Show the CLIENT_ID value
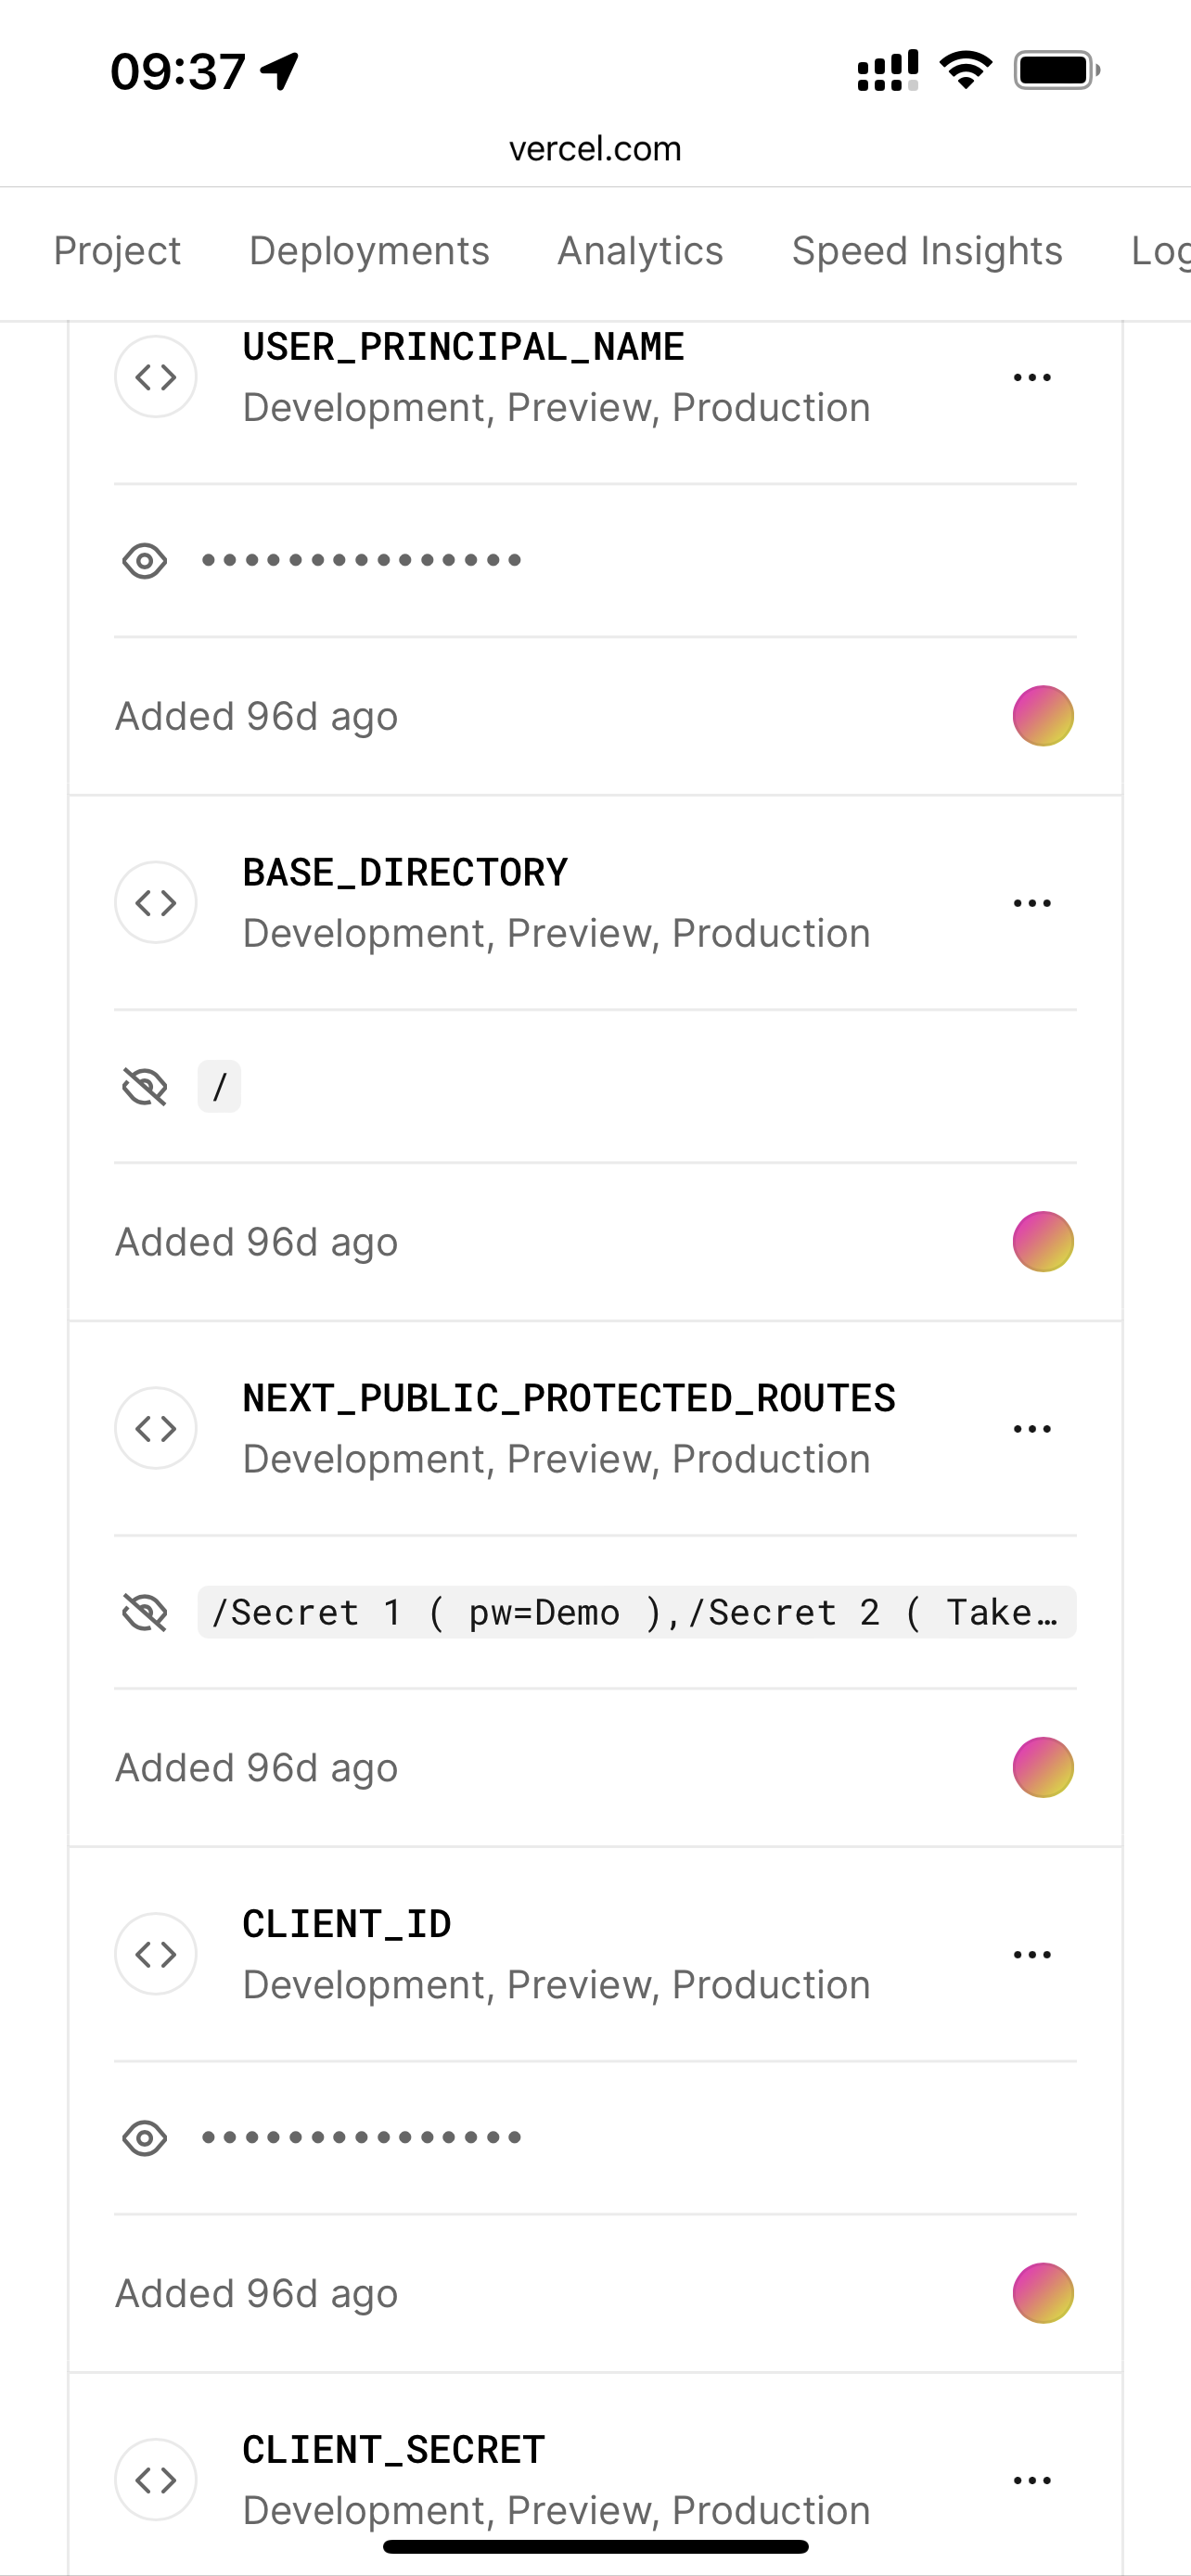 tap(144, 2137)
